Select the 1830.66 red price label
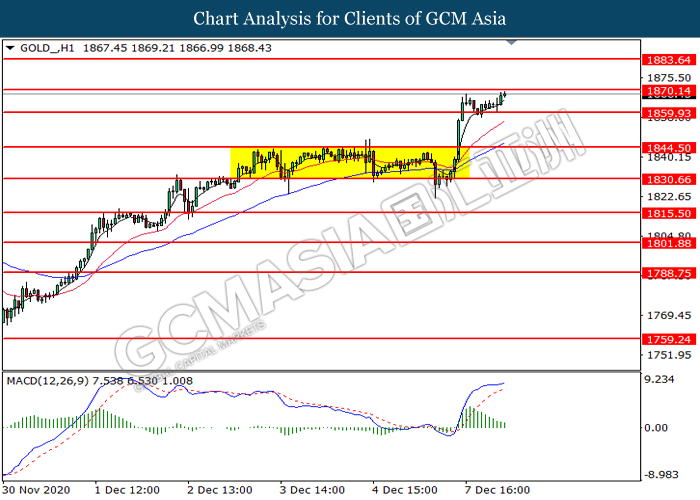The height and width of the screenshot is (500, 700). (x=668, y=179)
